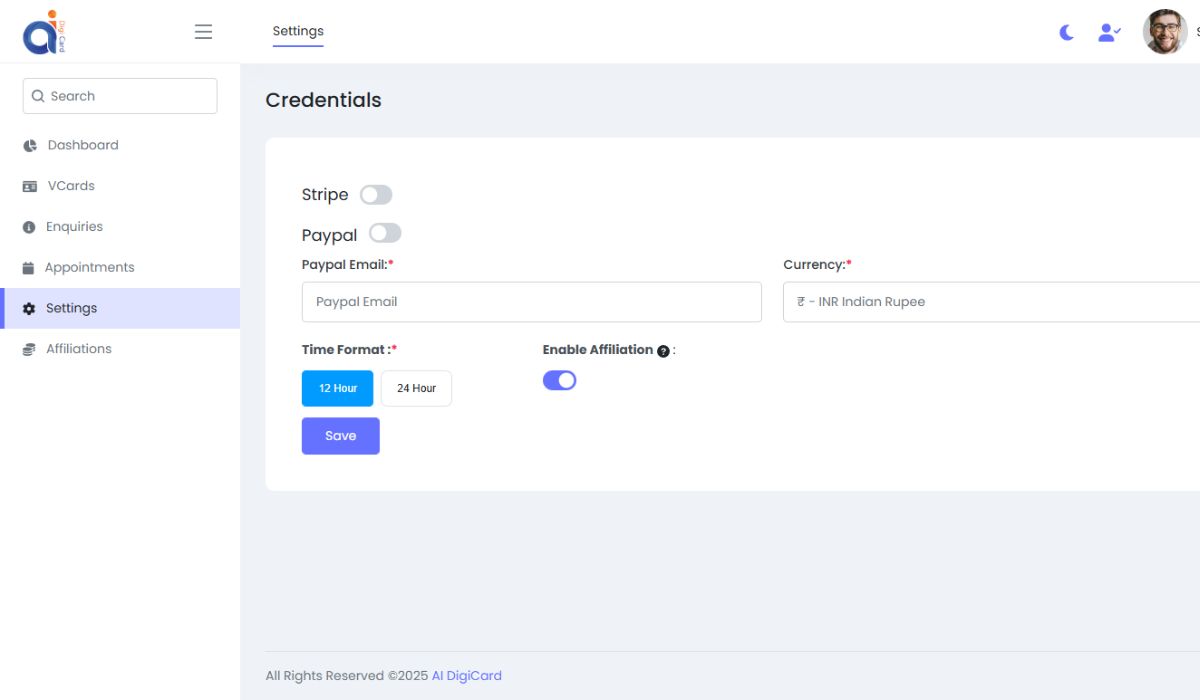1200x700 pixels.
Task: Toggle dark mode with the moon icon
Action: point(1065,32)
